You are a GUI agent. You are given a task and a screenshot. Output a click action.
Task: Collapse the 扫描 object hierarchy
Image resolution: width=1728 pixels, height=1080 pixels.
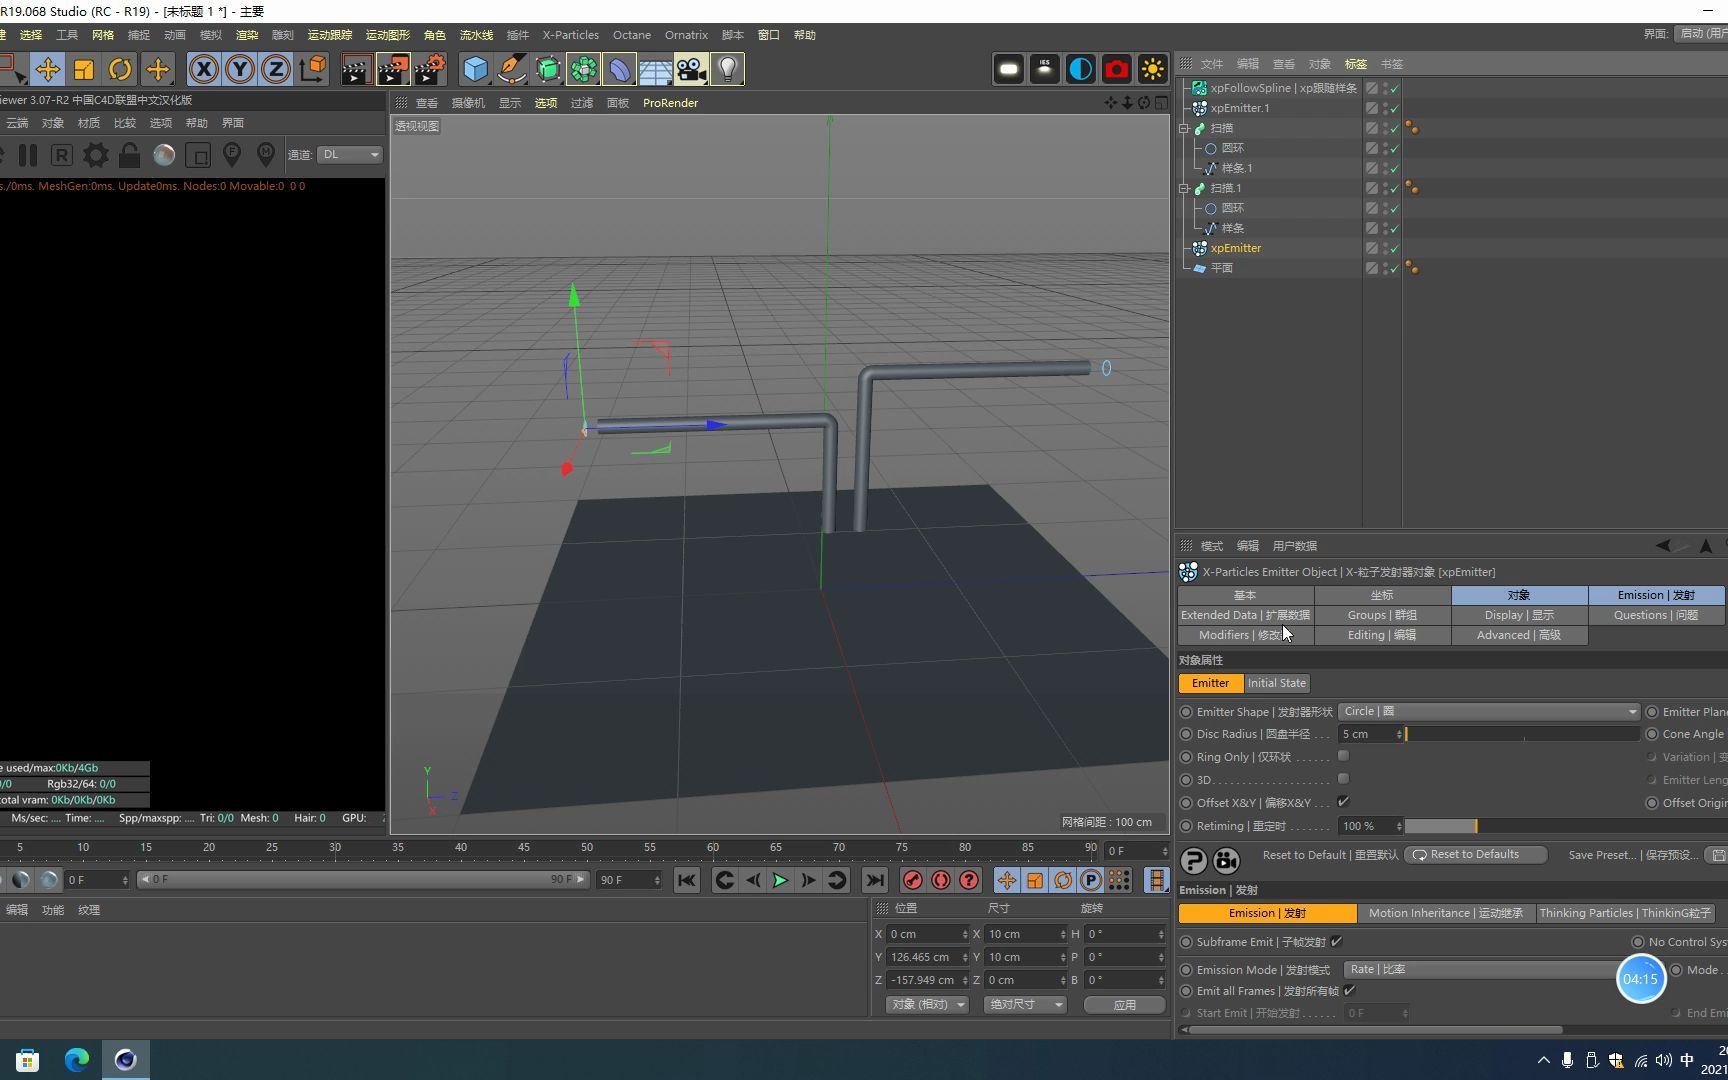[1186, 128]
